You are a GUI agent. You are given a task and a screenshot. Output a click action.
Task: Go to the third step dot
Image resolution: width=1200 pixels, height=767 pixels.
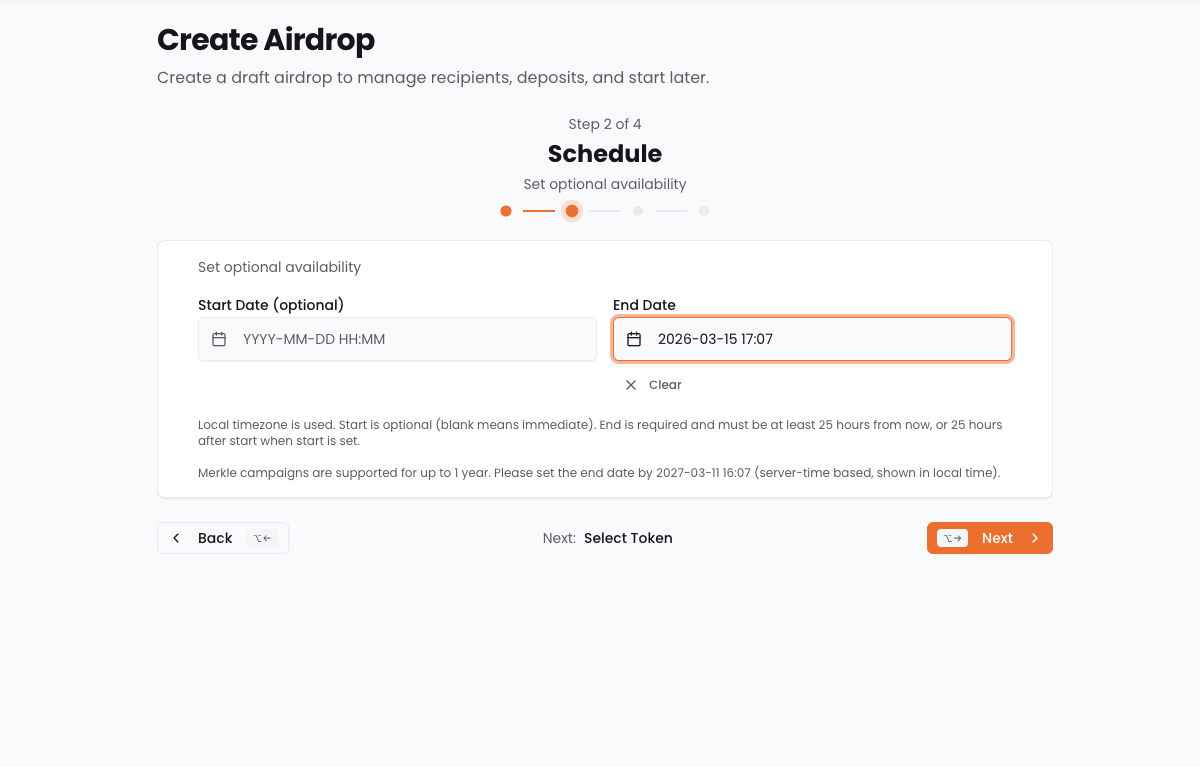(x=638, y=211)
